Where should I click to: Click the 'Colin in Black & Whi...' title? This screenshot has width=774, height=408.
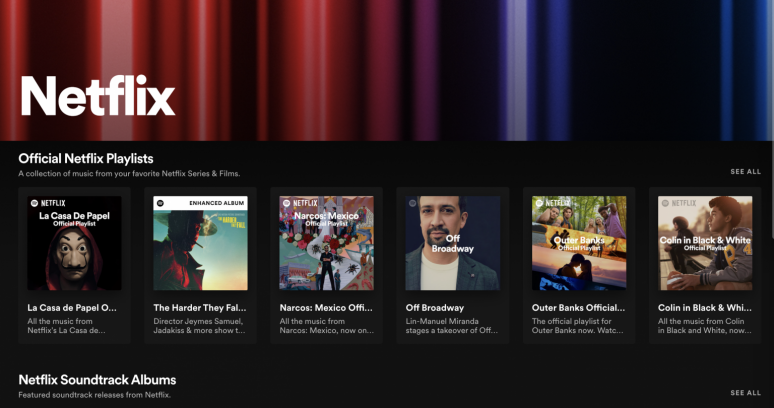[703, 308]
